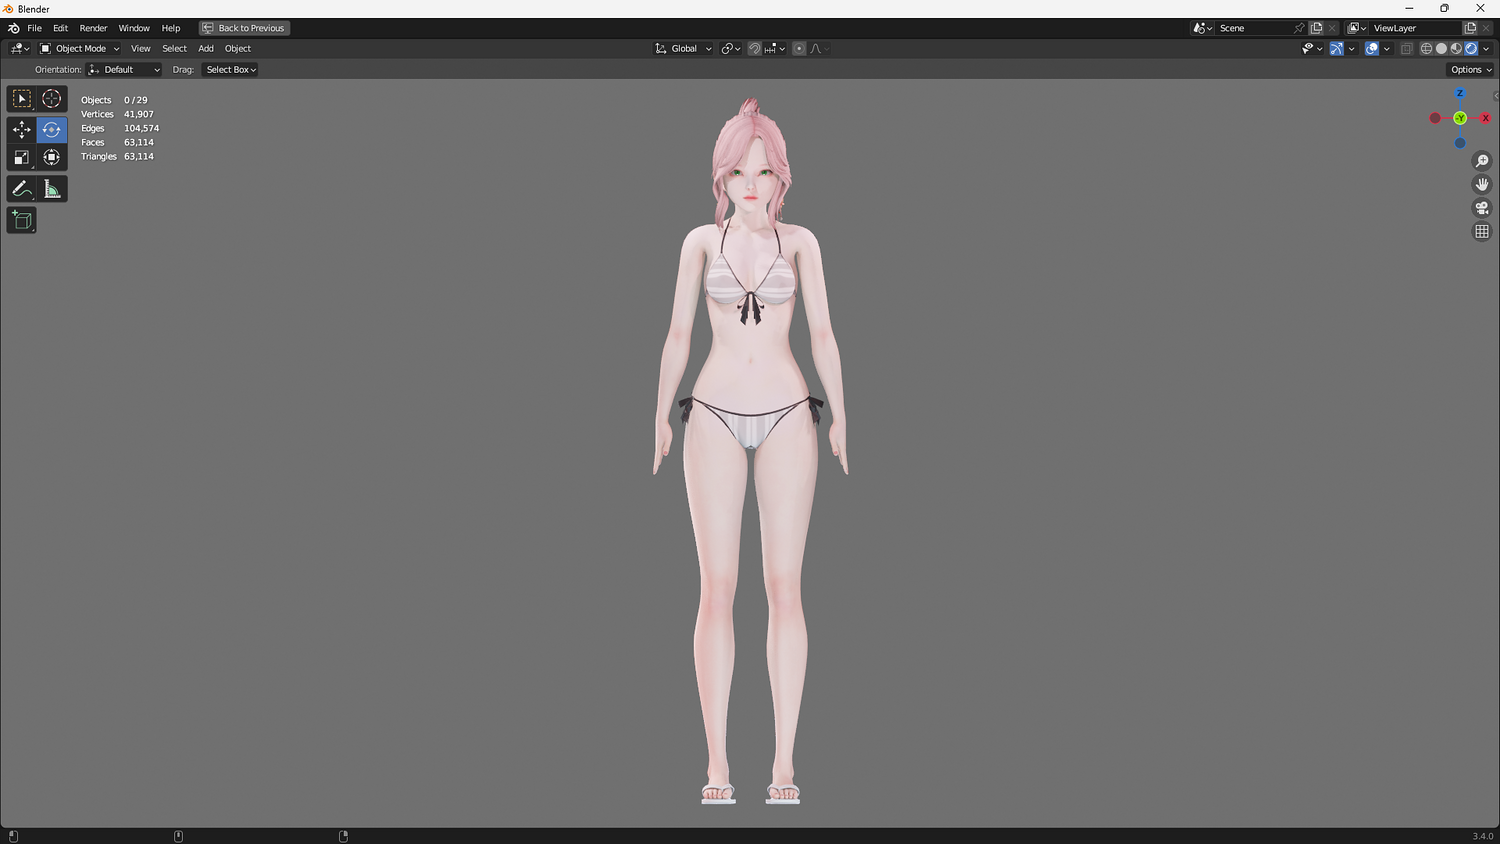Open the editor type dropdown
1500x844 pixels.
point(19,48)
